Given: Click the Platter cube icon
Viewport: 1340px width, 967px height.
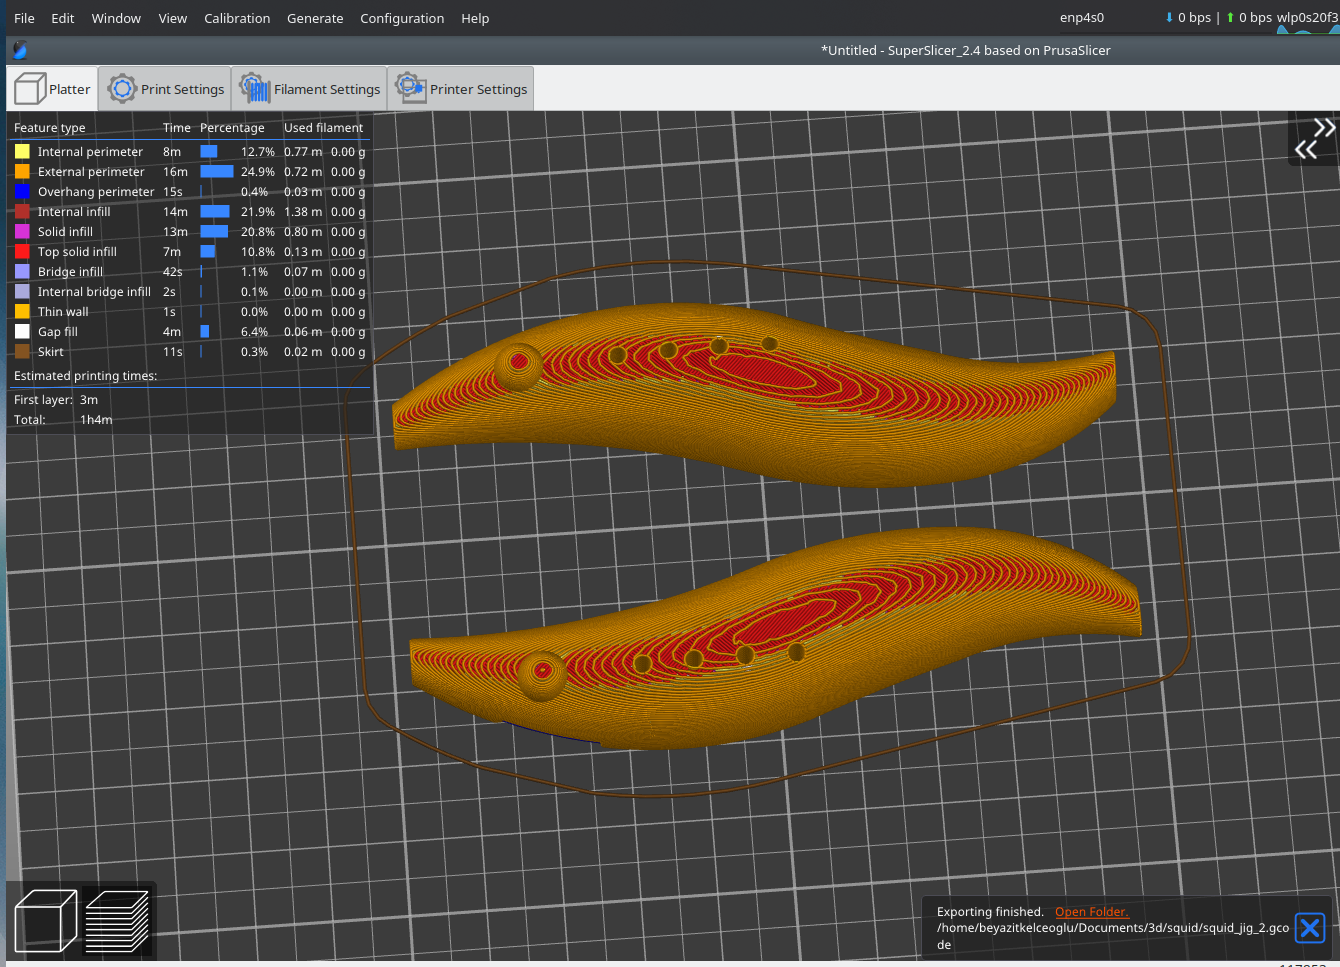Looking at the screenshot, I should (x=31, y=88).
